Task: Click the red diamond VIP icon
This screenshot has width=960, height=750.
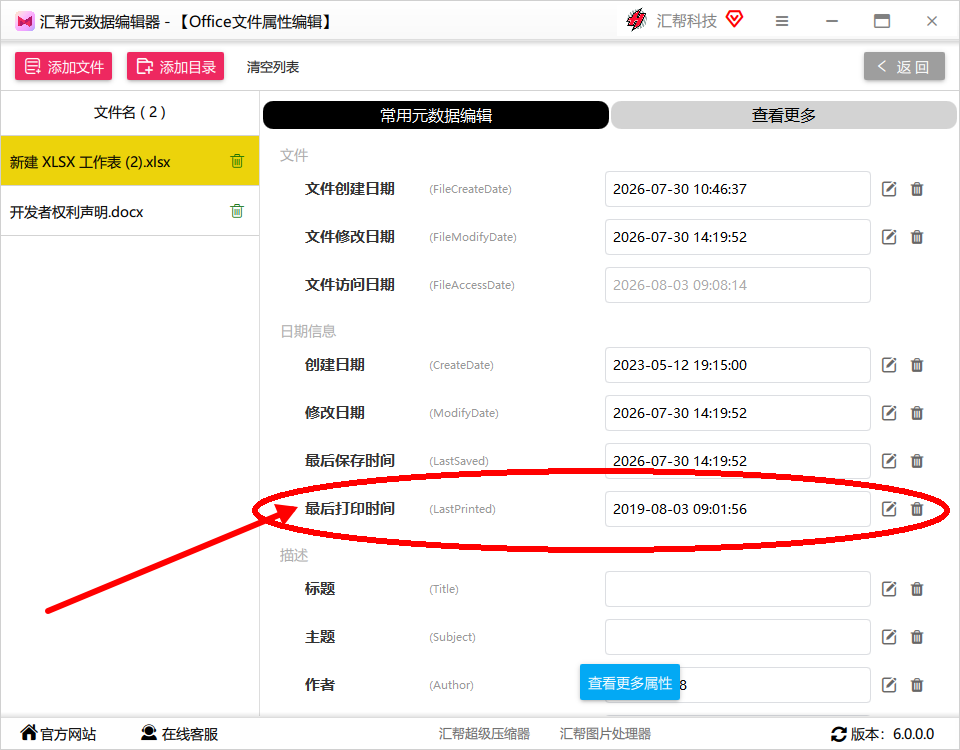Action: coord(734,20)
